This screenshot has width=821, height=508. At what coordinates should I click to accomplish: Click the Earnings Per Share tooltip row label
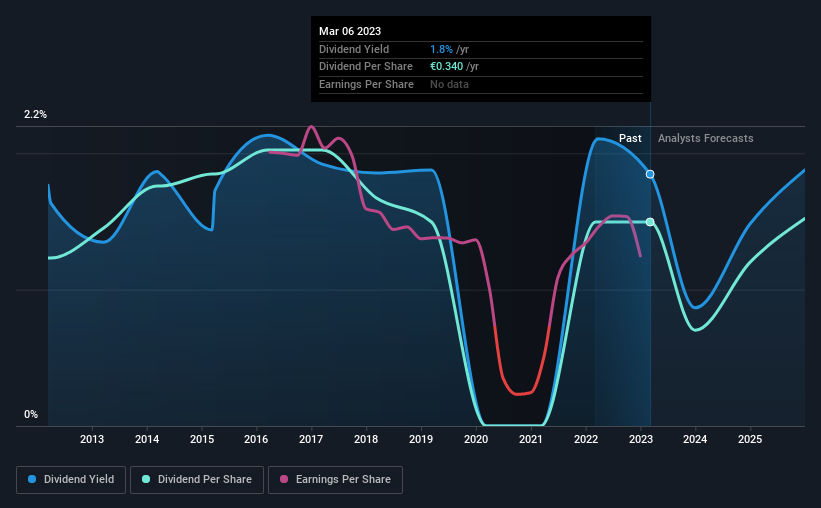(x=366, y=84)
